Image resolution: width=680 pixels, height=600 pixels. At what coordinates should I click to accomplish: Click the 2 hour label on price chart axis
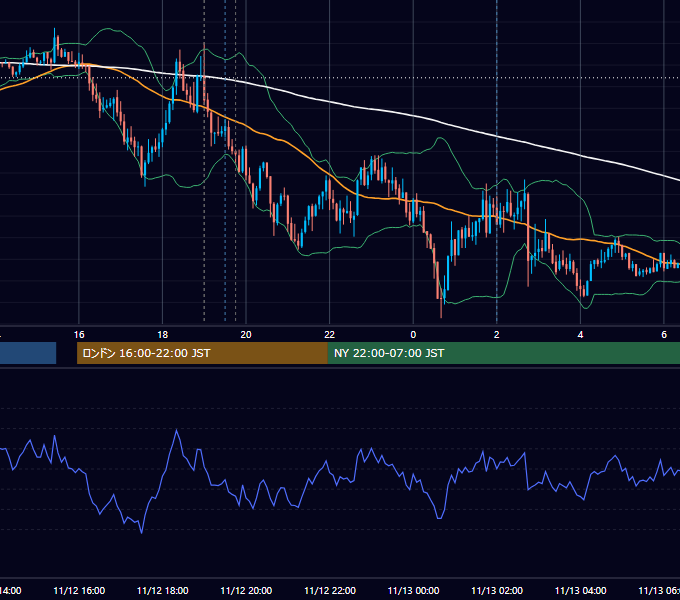[x=497, y=335]
